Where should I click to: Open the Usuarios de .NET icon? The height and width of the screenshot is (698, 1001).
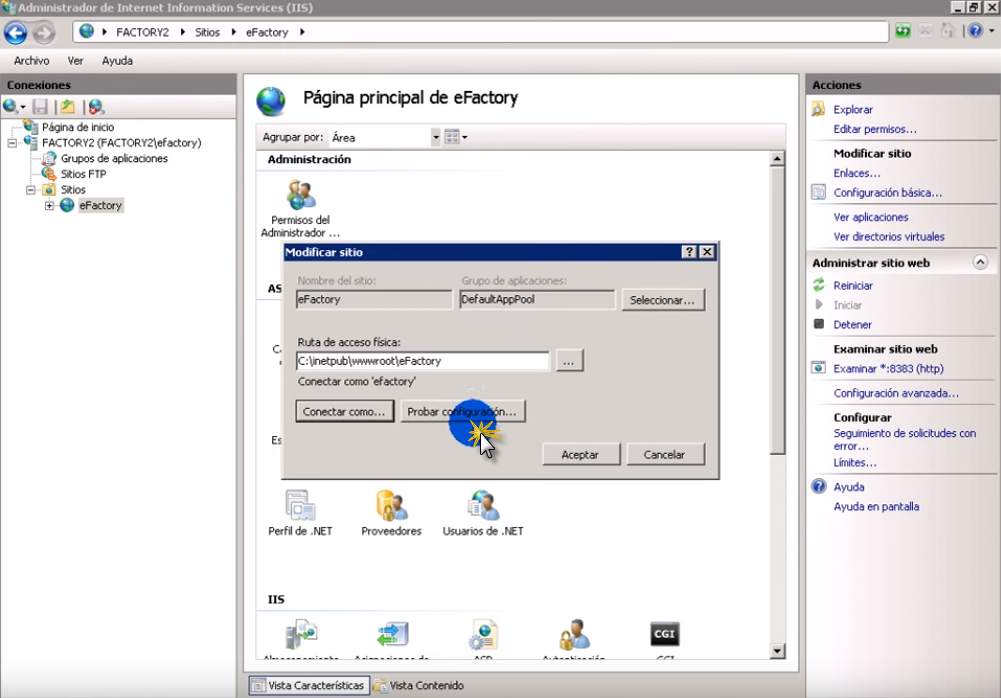pos(483,507)
